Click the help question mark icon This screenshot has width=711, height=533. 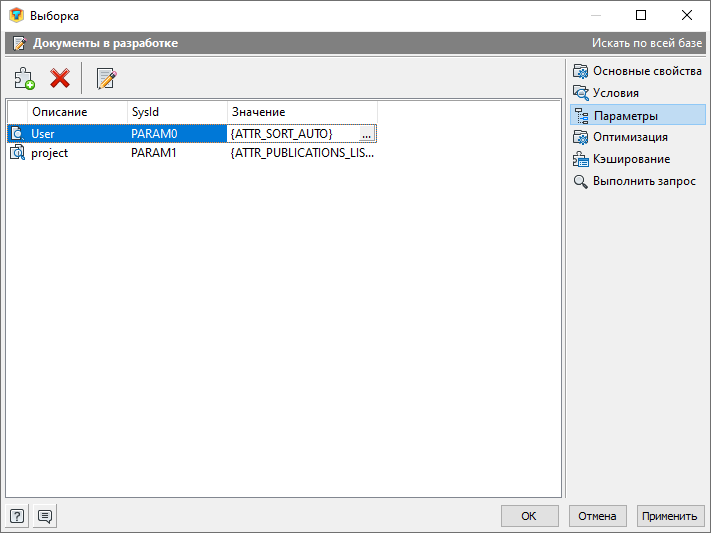pyautogui.click(x=18, y=516)
